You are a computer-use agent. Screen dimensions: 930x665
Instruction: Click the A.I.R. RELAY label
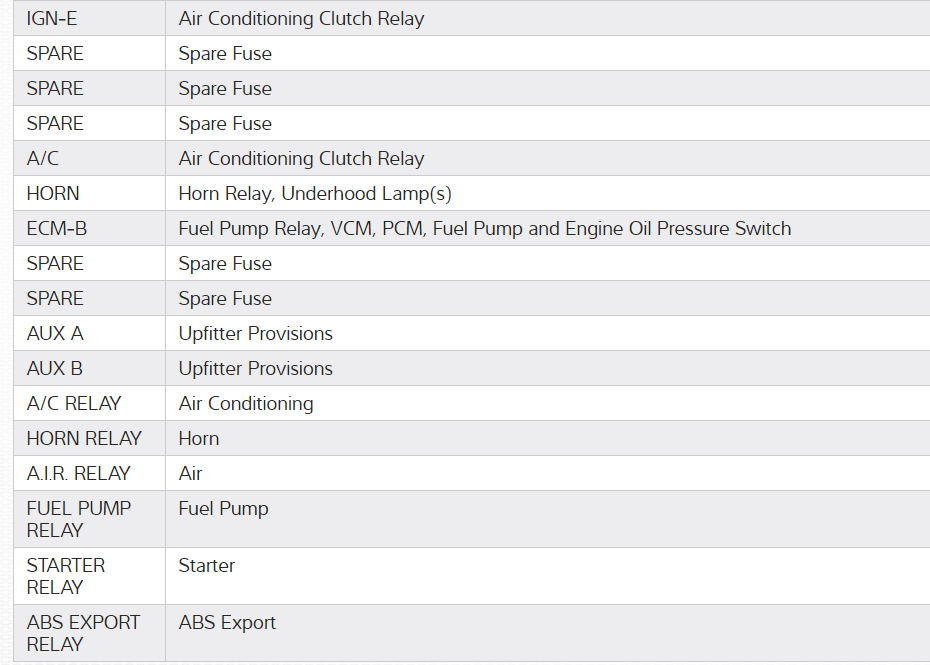(78, 474)
